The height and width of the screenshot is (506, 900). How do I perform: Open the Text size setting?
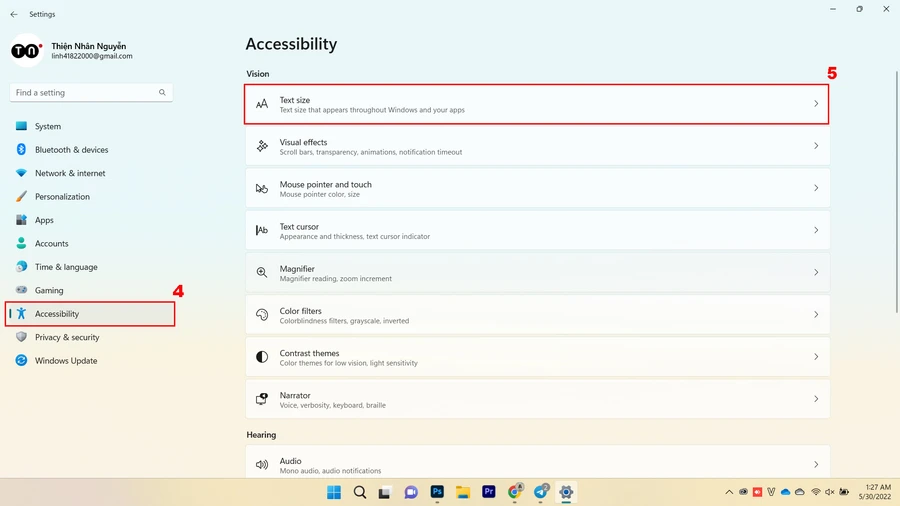coord(537,104)
